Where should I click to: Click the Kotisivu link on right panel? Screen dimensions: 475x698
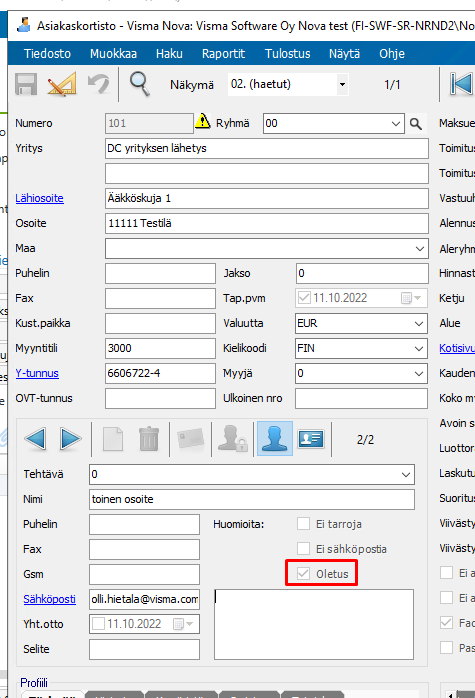[x=457, y=348]
